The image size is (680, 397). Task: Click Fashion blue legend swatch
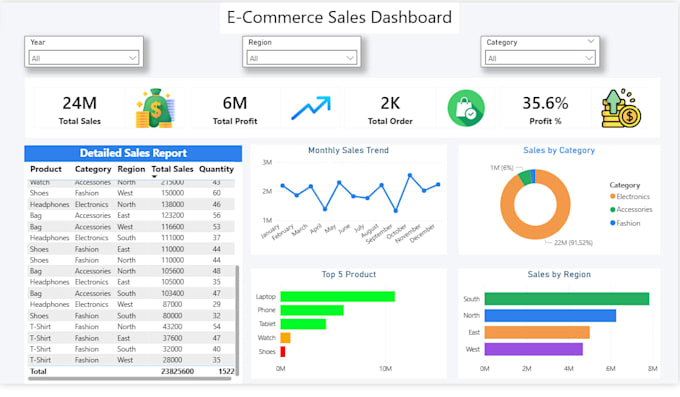pos(612,223)
